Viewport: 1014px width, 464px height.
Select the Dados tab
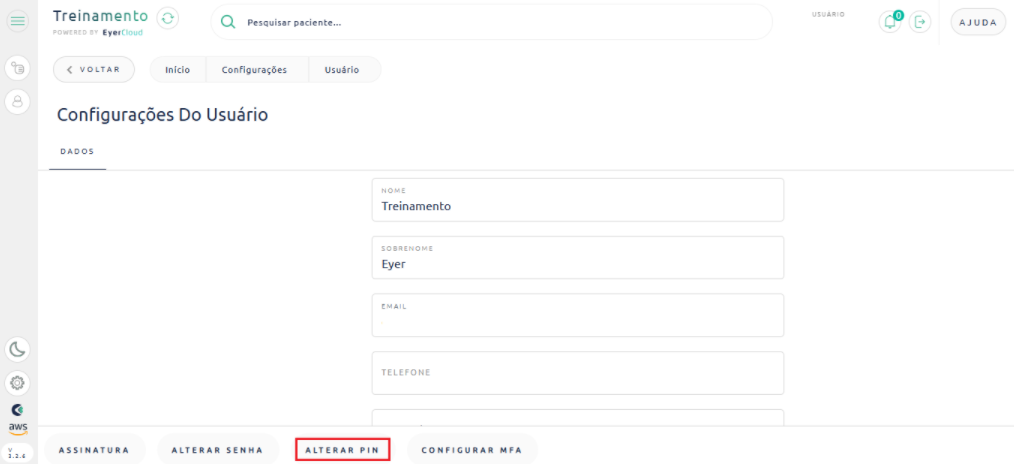(77, 152)
